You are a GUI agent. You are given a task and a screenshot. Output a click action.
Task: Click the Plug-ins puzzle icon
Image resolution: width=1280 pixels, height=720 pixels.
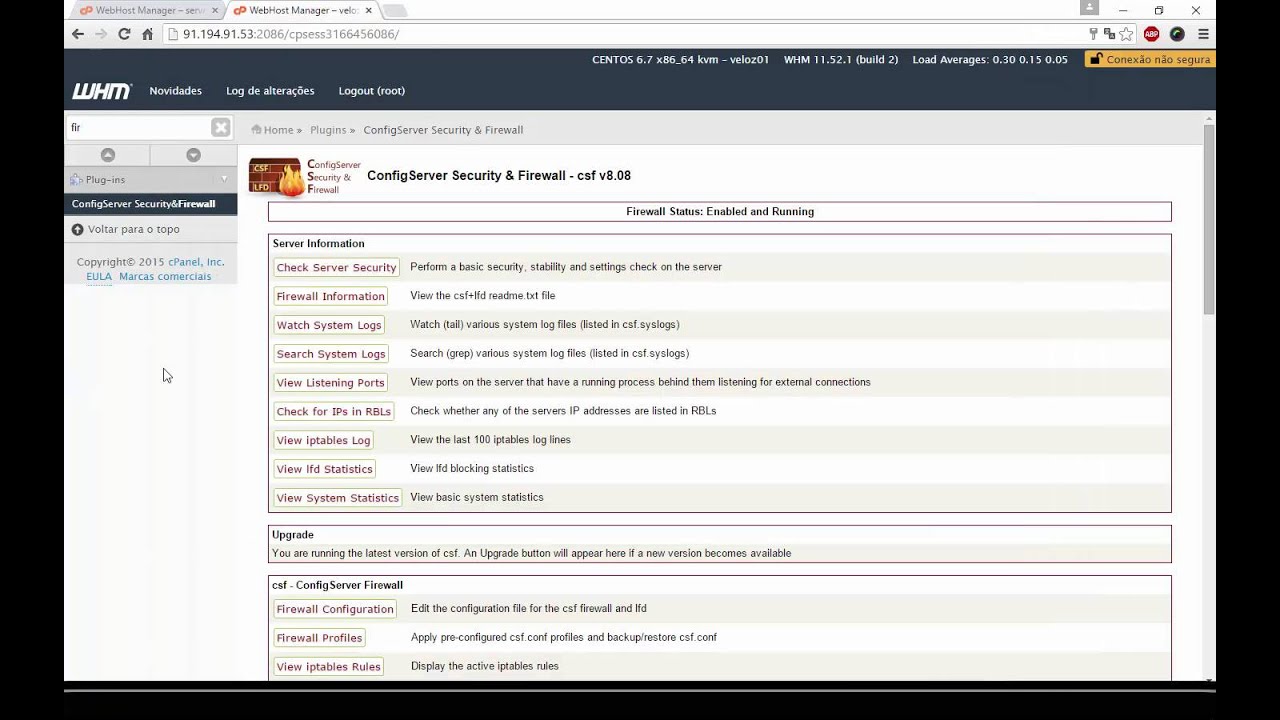coord(76,180)
